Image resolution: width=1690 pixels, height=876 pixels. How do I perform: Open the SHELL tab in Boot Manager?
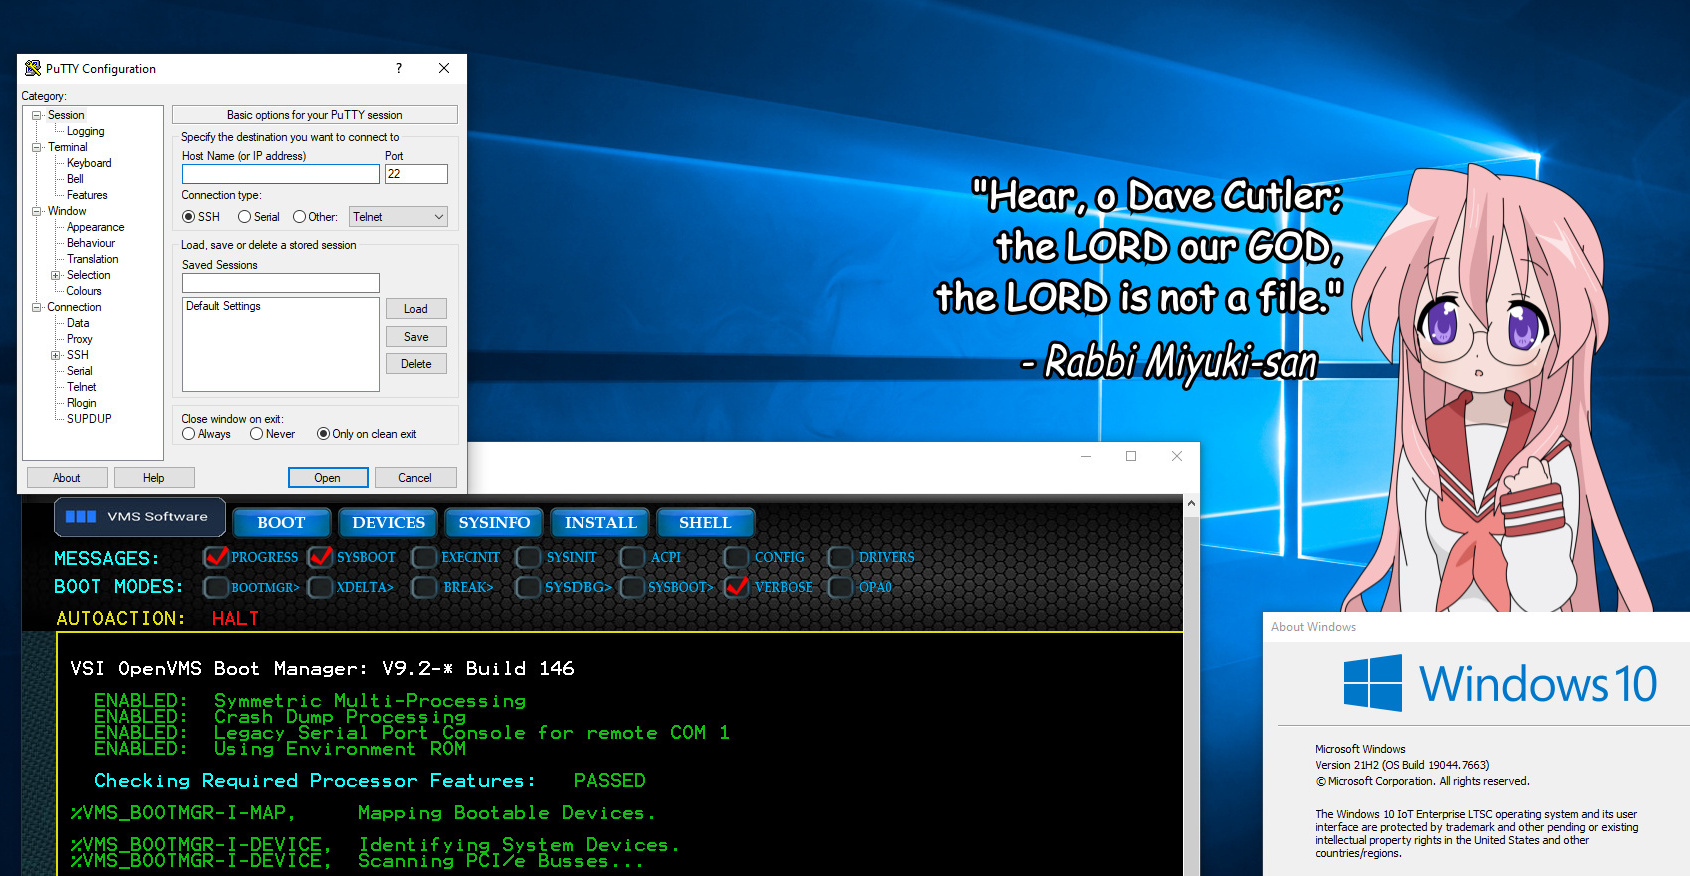pyautogui.click(x=705, y=523)
